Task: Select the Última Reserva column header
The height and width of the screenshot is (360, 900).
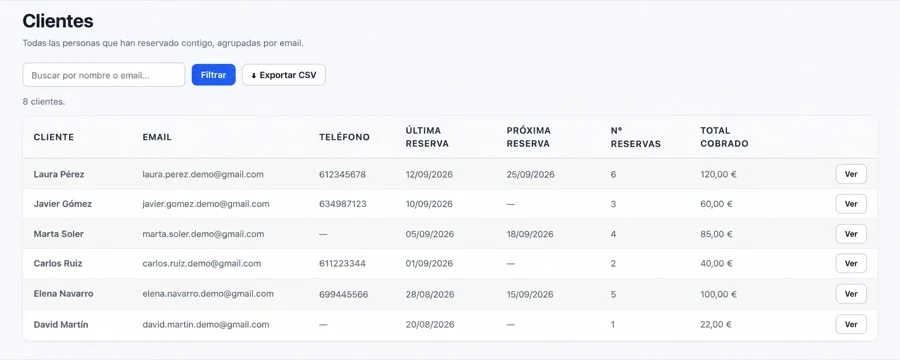Action: [x=427, y=137]
